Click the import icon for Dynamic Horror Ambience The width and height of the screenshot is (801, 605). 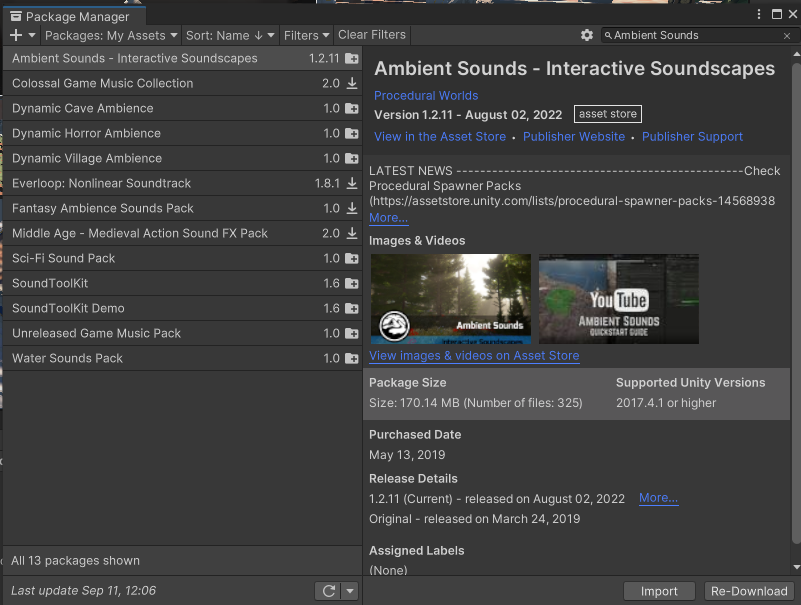pos(351,133)
